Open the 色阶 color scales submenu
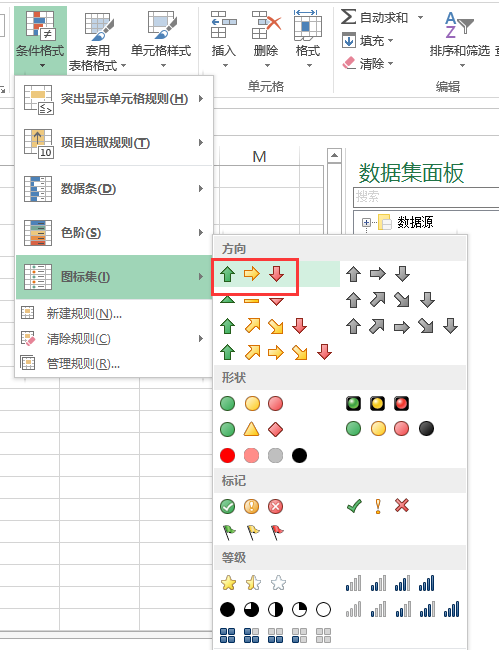Screen dimensions: 499x650 tap(114, 233)
